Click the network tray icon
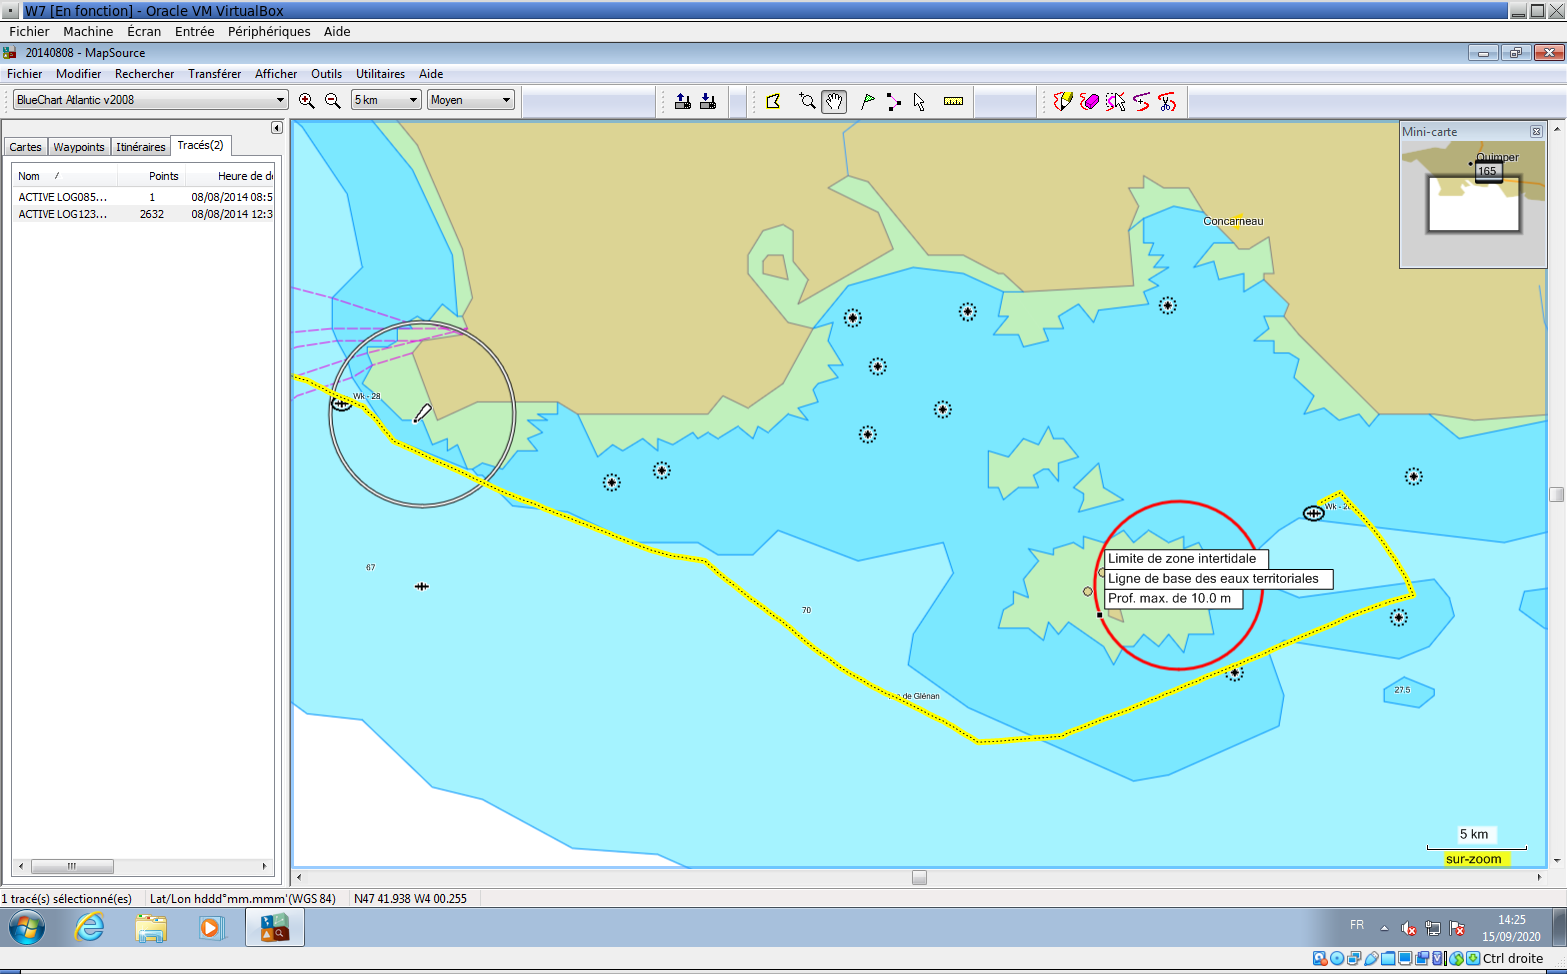 [x=1432, y=928]
